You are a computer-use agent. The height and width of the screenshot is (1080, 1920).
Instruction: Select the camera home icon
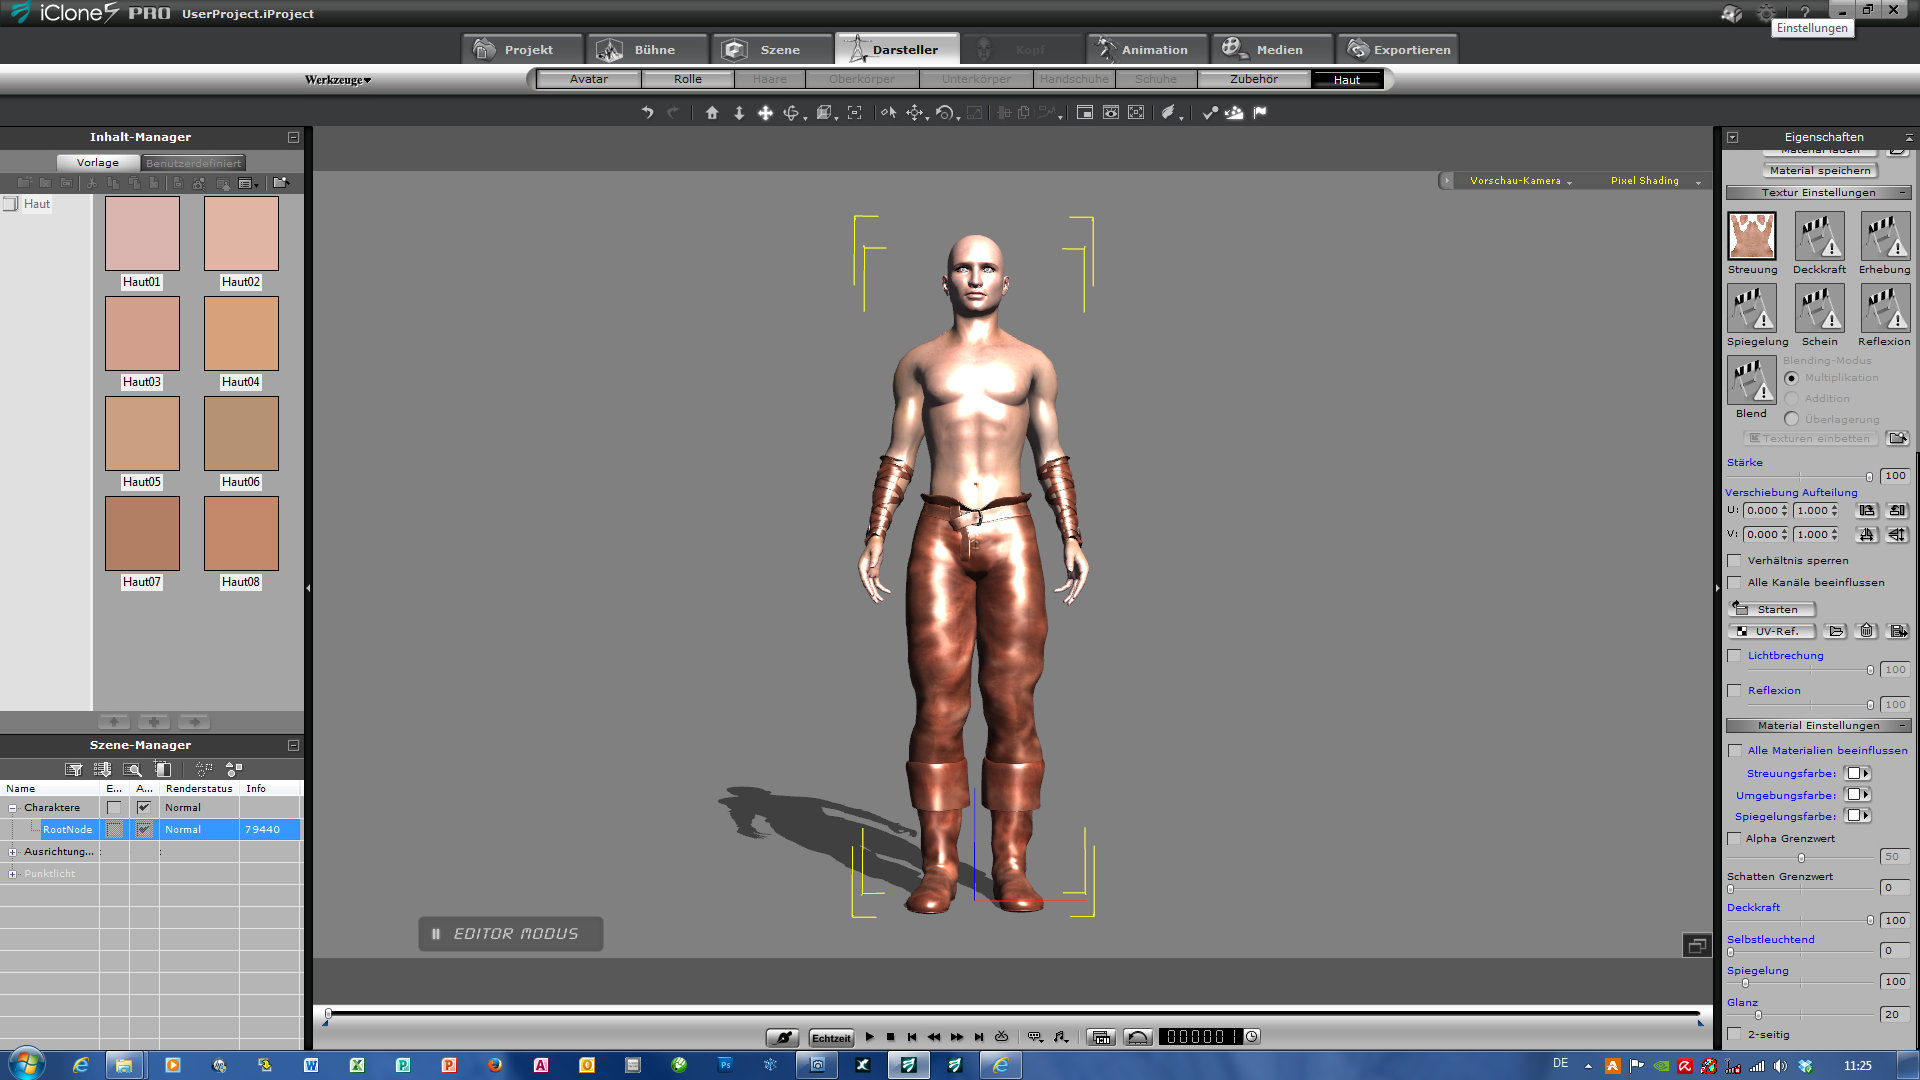click(x=712, y=113)
